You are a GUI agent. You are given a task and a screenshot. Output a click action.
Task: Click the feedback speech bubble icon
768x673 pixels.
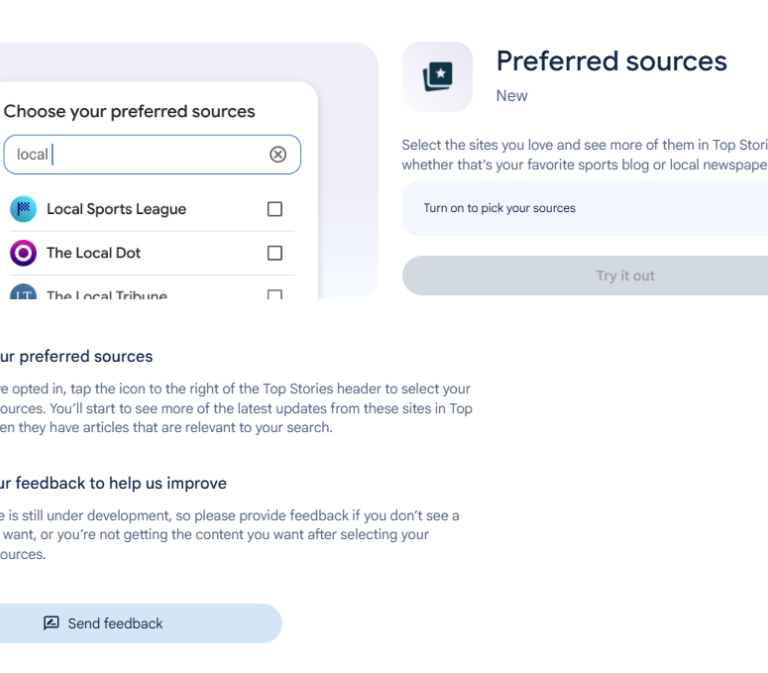click(51, 623)
